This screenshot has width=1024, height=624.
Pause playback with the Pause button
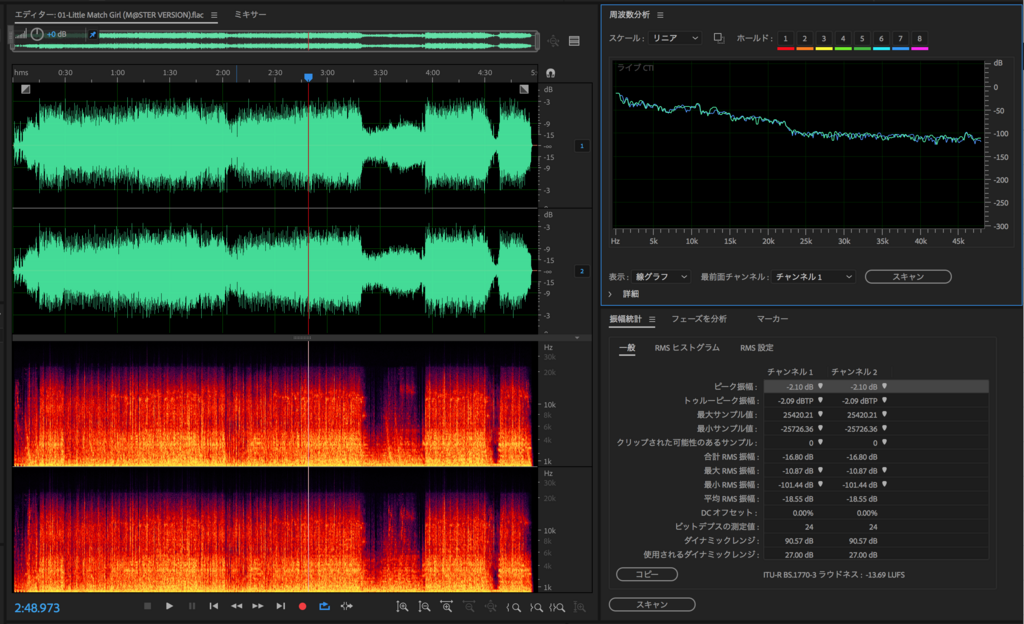tap(191, 606)
